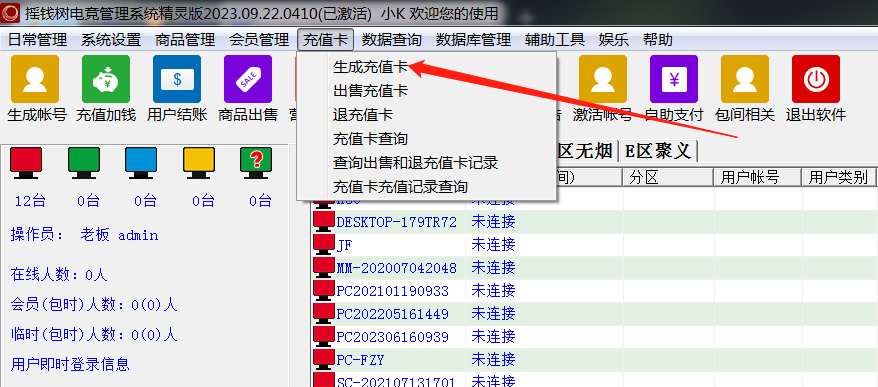878x387 pixels.
Task: Select the JF computer name
Action: (x=344, y=245)
